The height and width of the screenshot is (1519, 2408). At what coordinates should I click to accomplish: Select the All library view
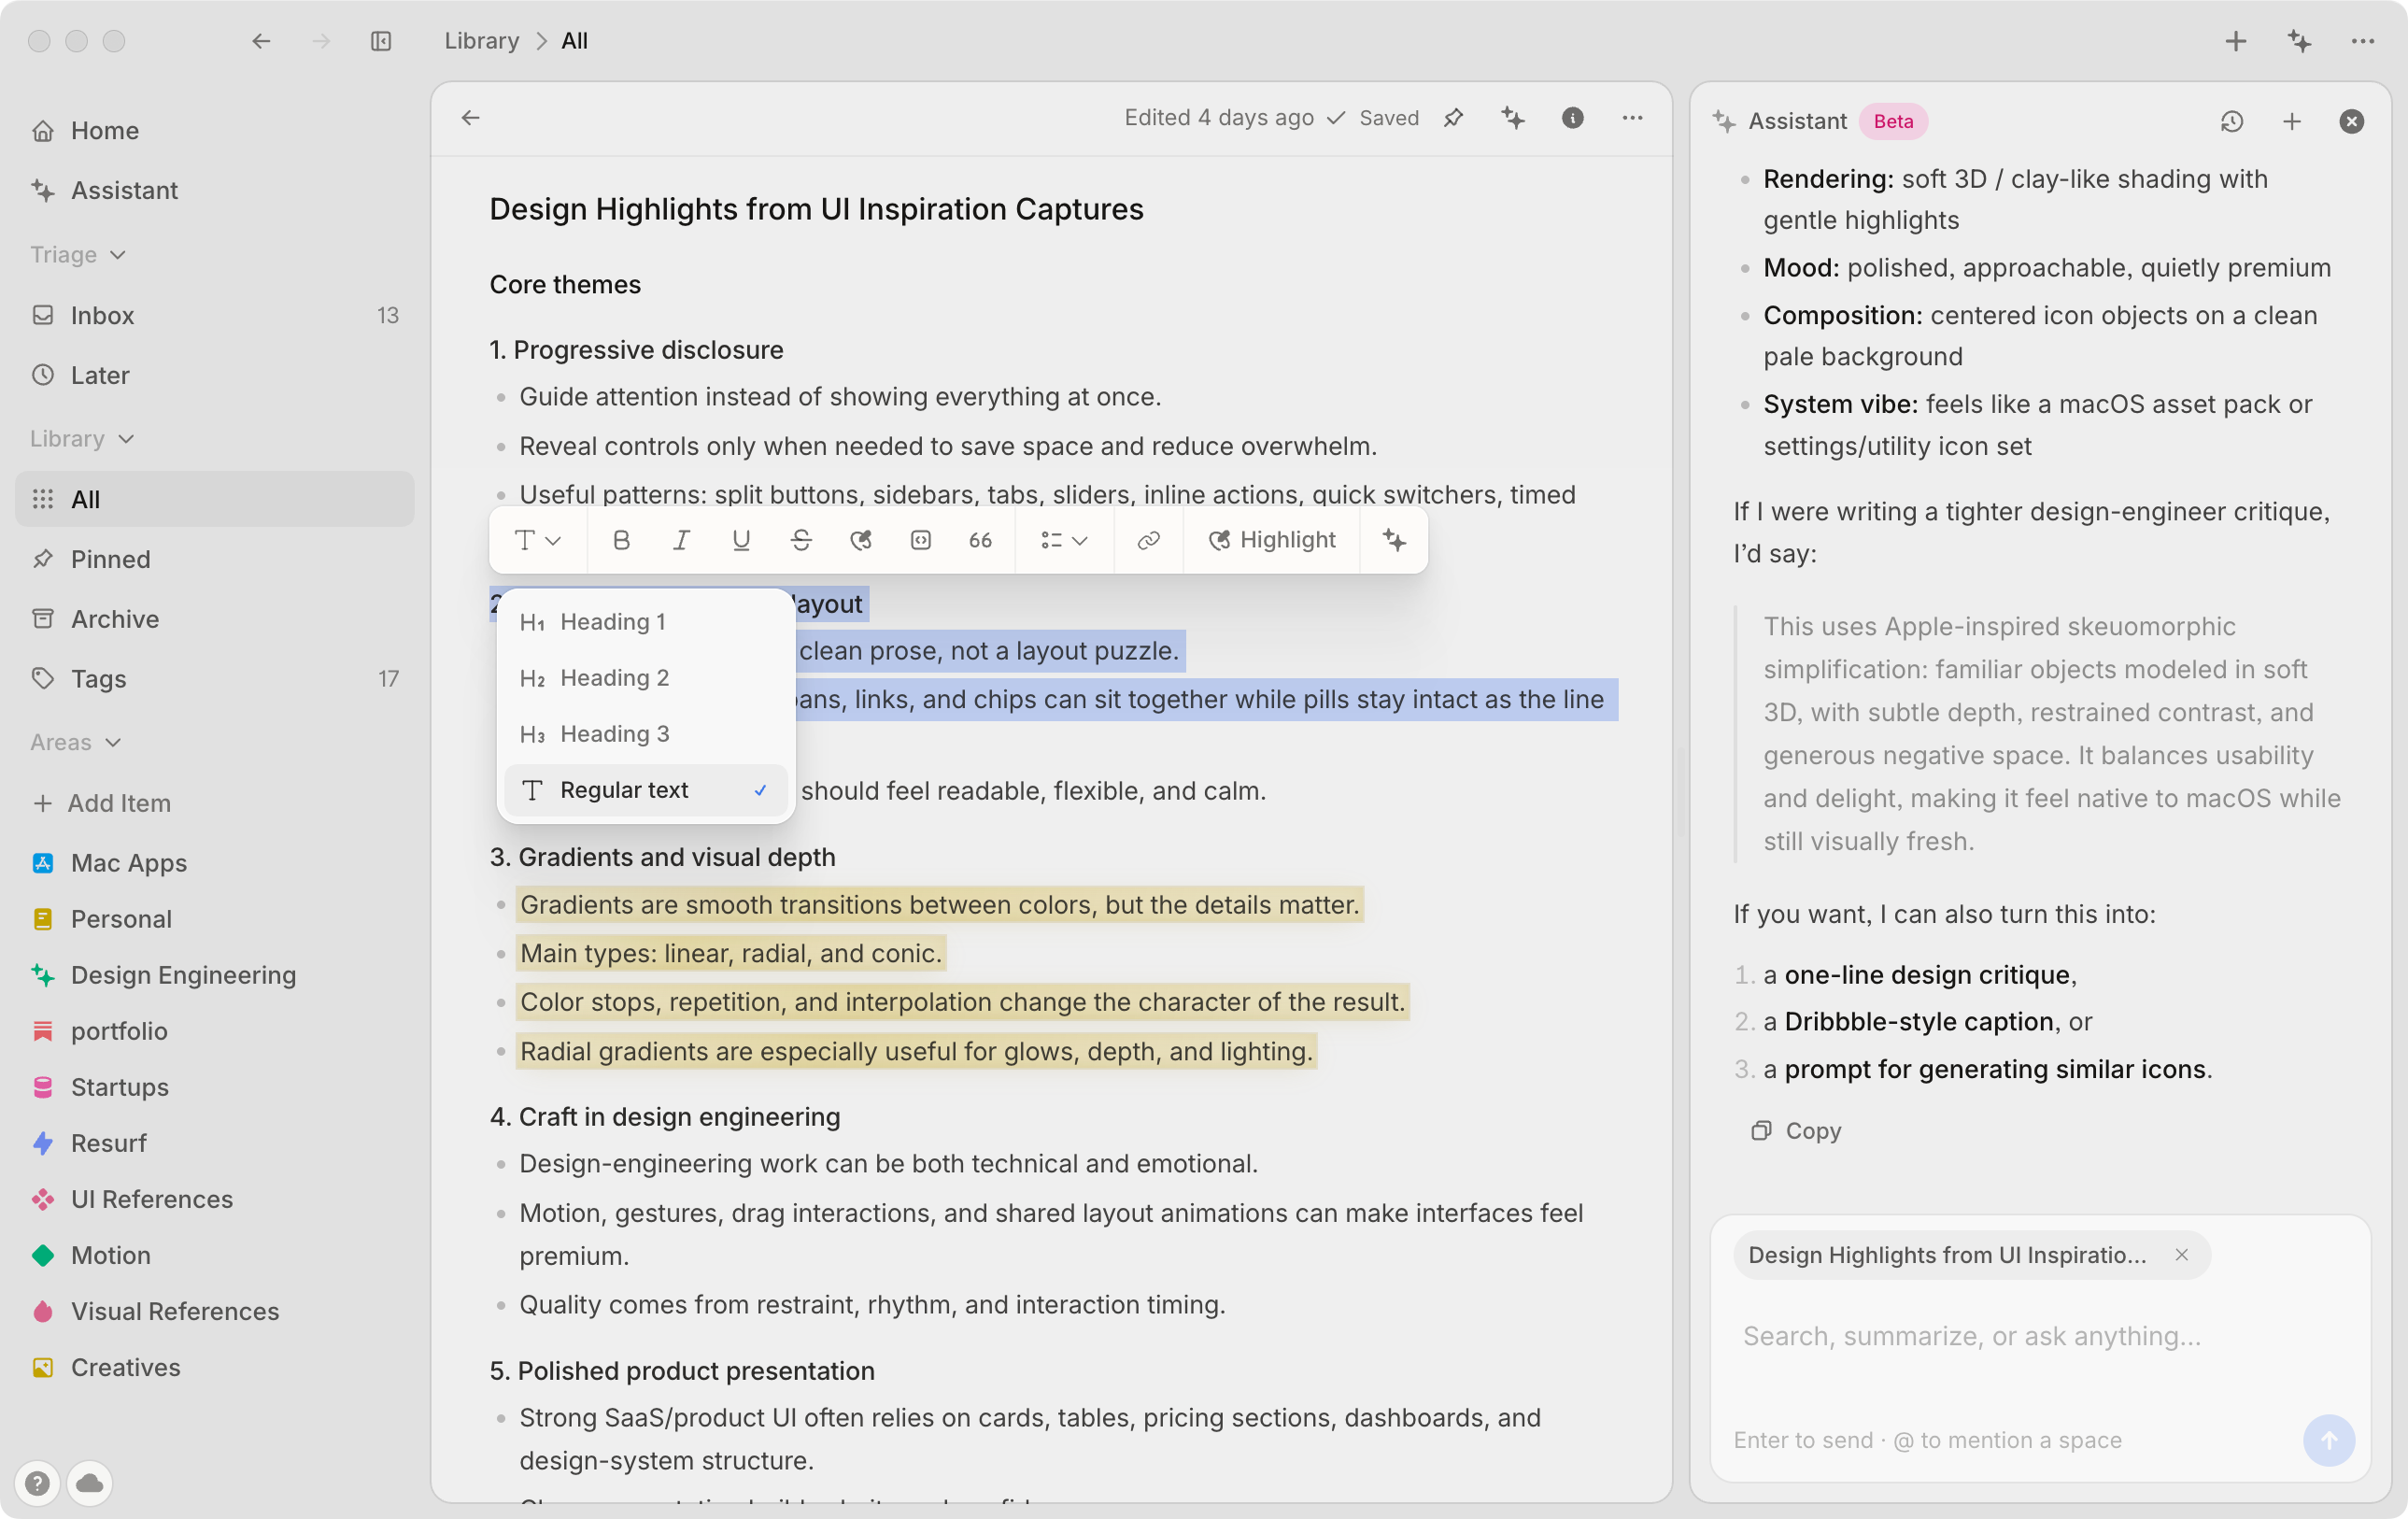215,499
